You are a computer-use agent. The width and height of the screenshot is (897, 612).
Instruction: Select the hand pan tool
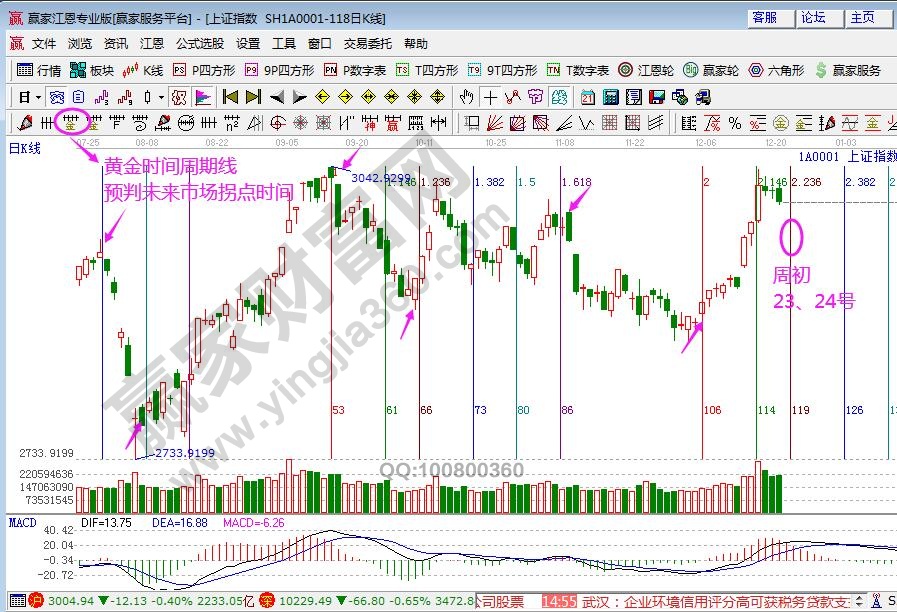(x=466, y=97)
